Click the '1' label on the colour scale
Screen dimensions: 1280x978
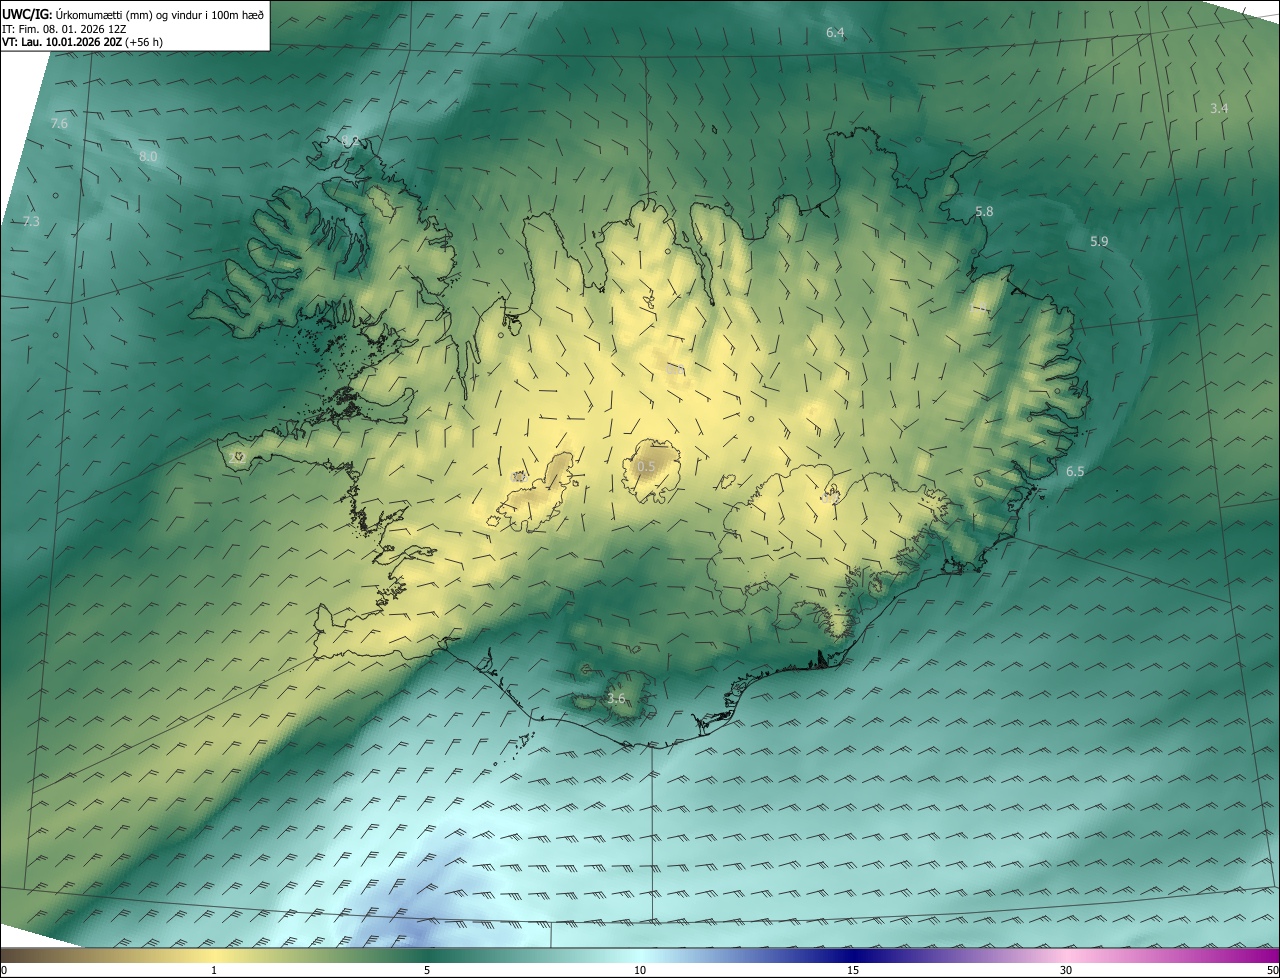[214, 970]
